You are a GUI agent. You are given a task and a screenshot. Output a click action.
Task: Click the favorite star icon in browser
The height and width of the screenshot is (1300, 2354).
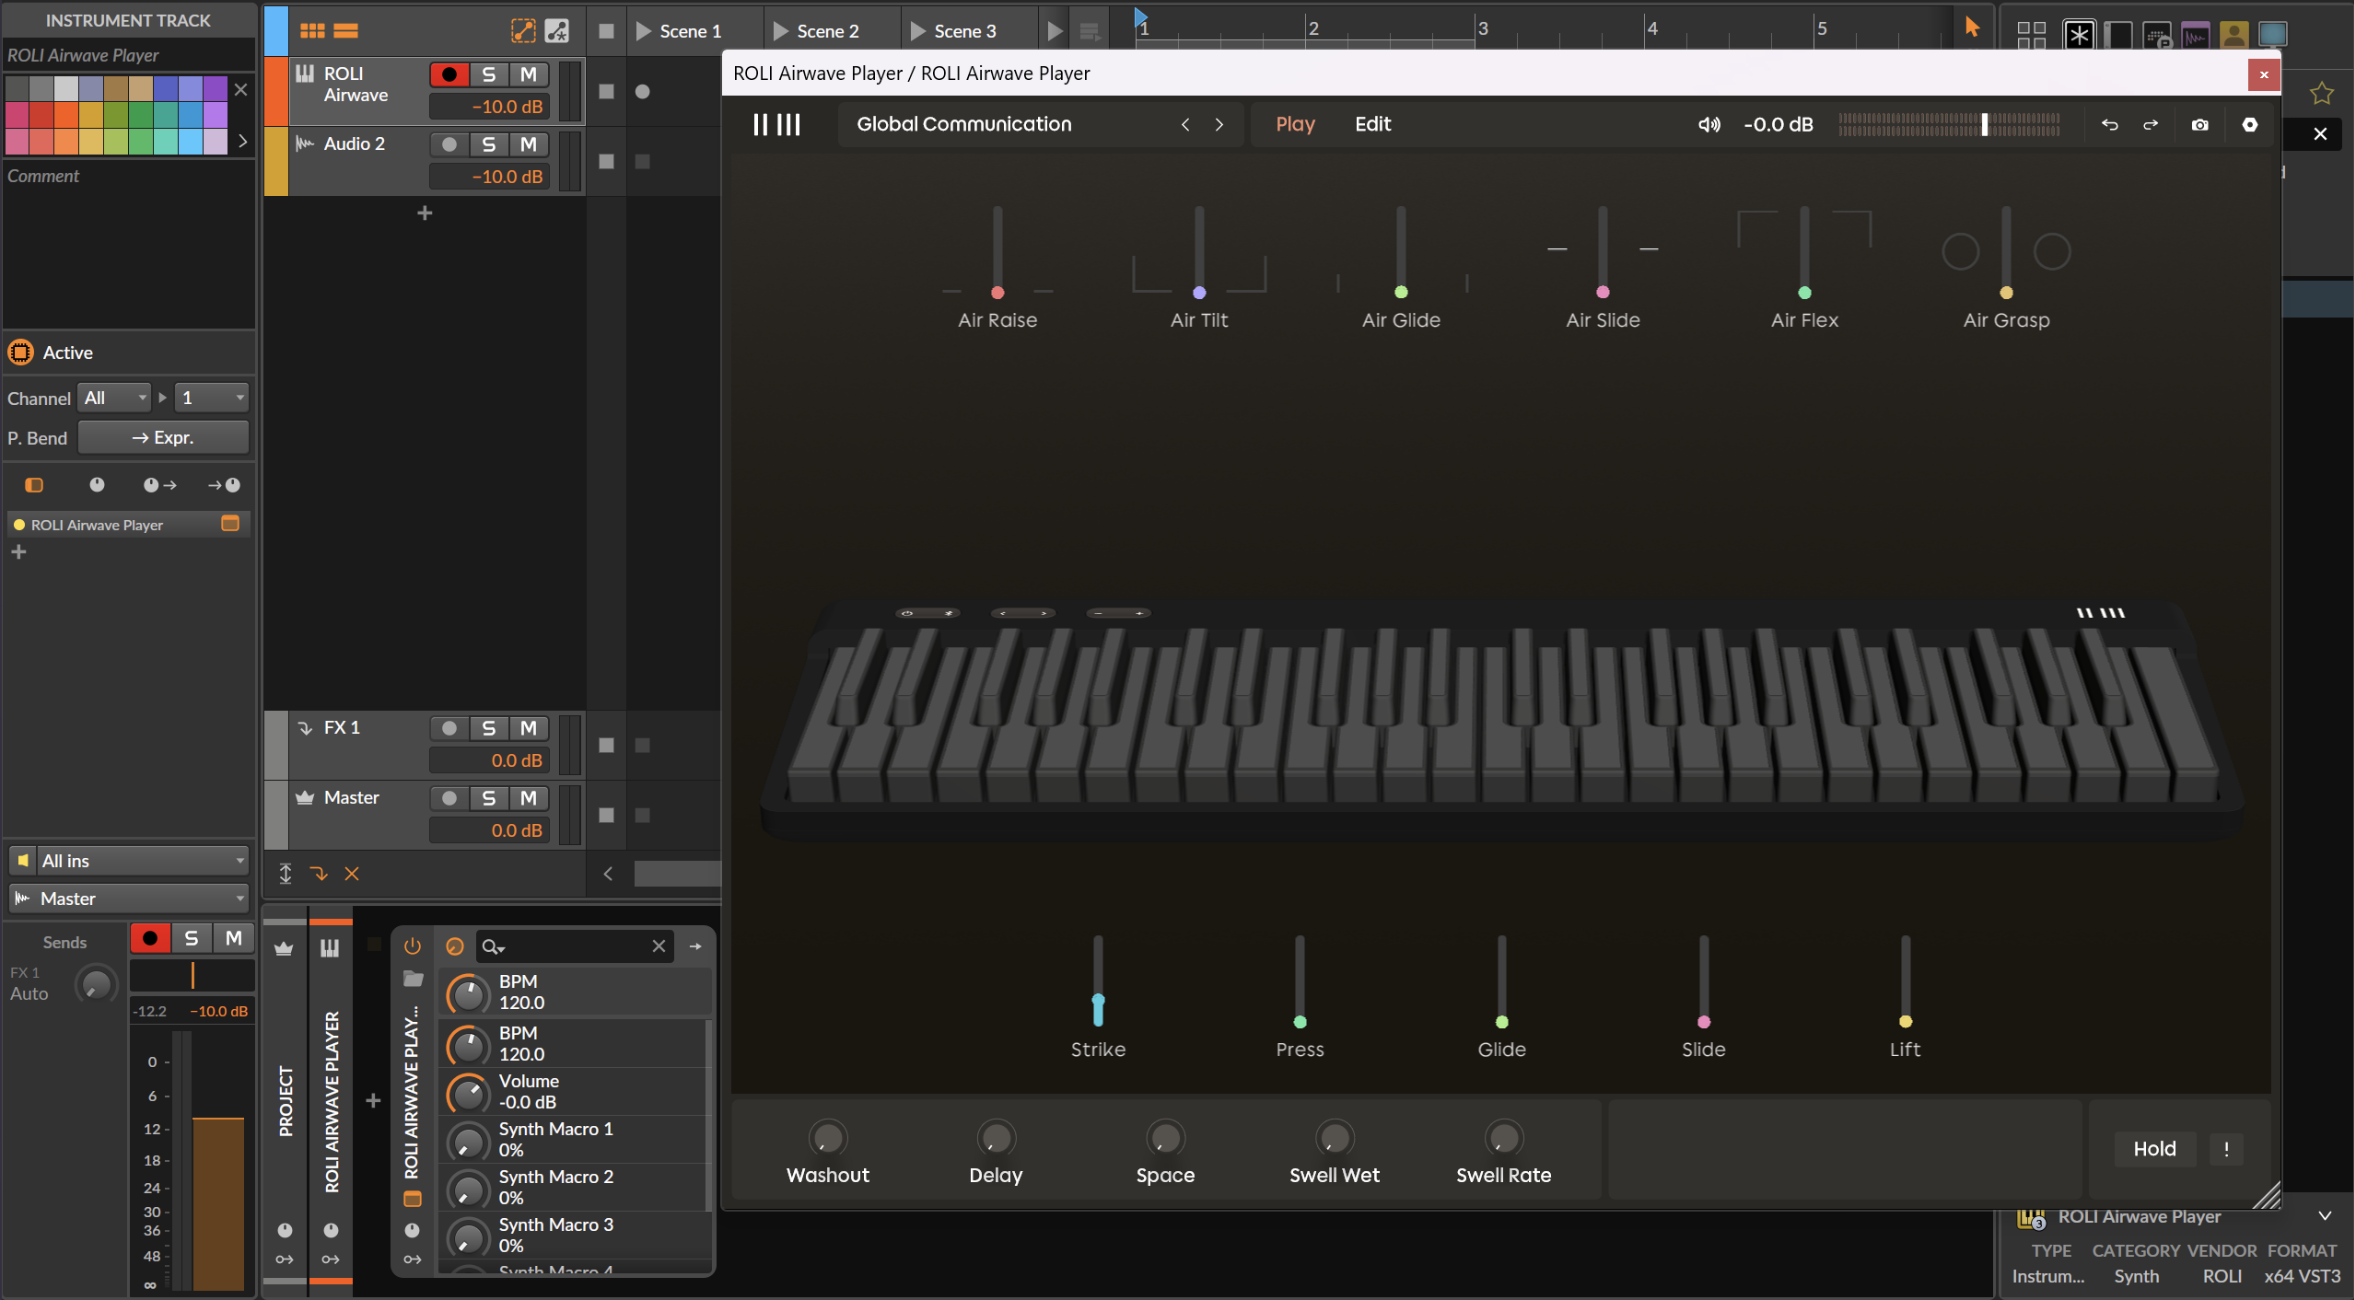point(2320,94)
